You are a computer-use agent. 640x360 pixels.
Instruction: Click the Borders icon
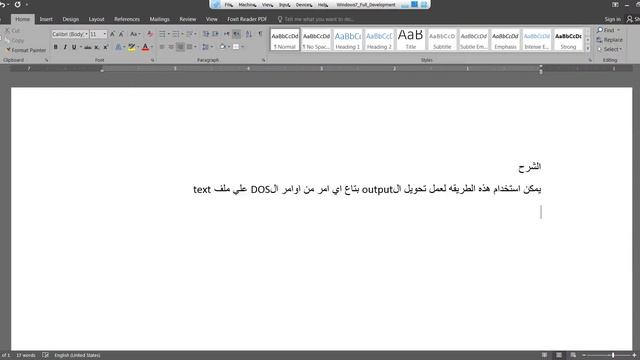coord(236,47)
